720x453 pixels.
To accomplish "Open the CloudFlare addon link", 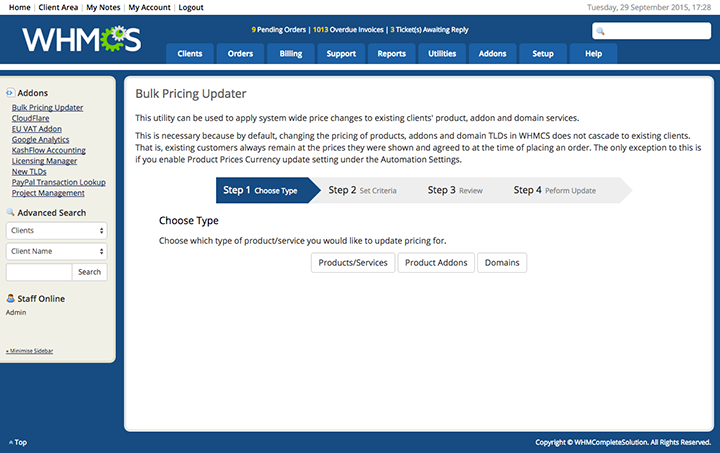I will [30, 118].
